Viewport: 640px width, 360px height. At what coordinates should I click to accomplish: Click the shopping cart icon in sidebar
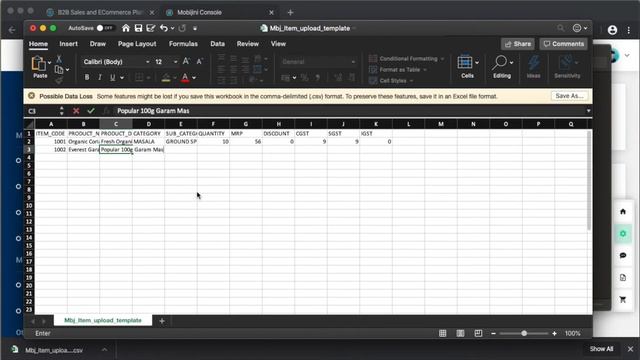(623, 300)
